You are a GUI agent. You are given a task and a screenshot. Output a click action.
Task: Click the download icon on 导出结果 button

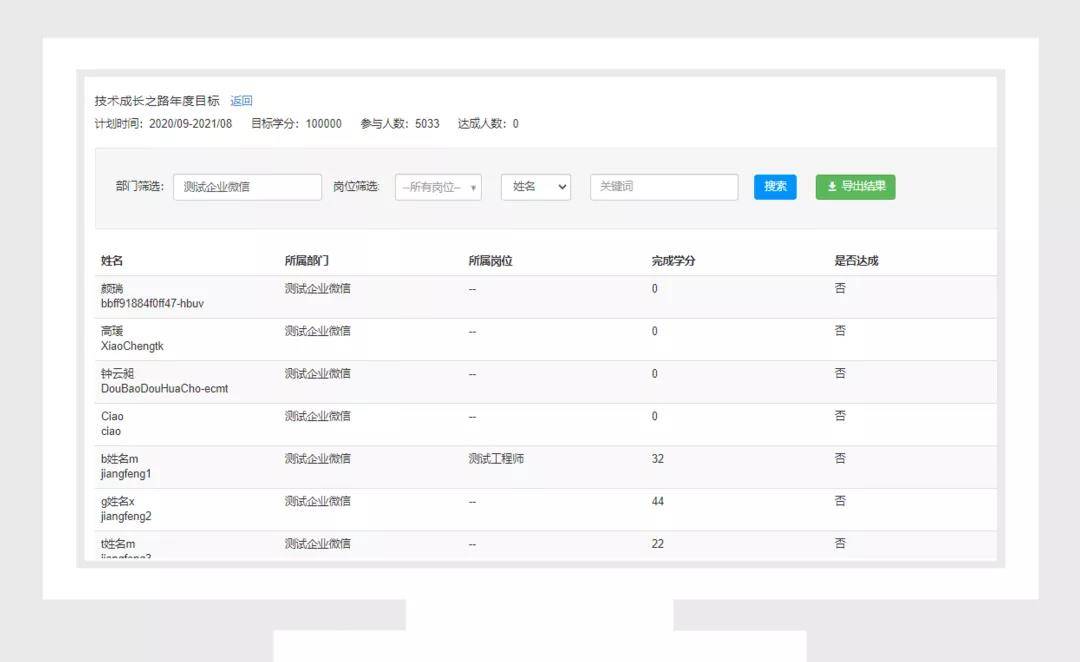pos(831,186)
